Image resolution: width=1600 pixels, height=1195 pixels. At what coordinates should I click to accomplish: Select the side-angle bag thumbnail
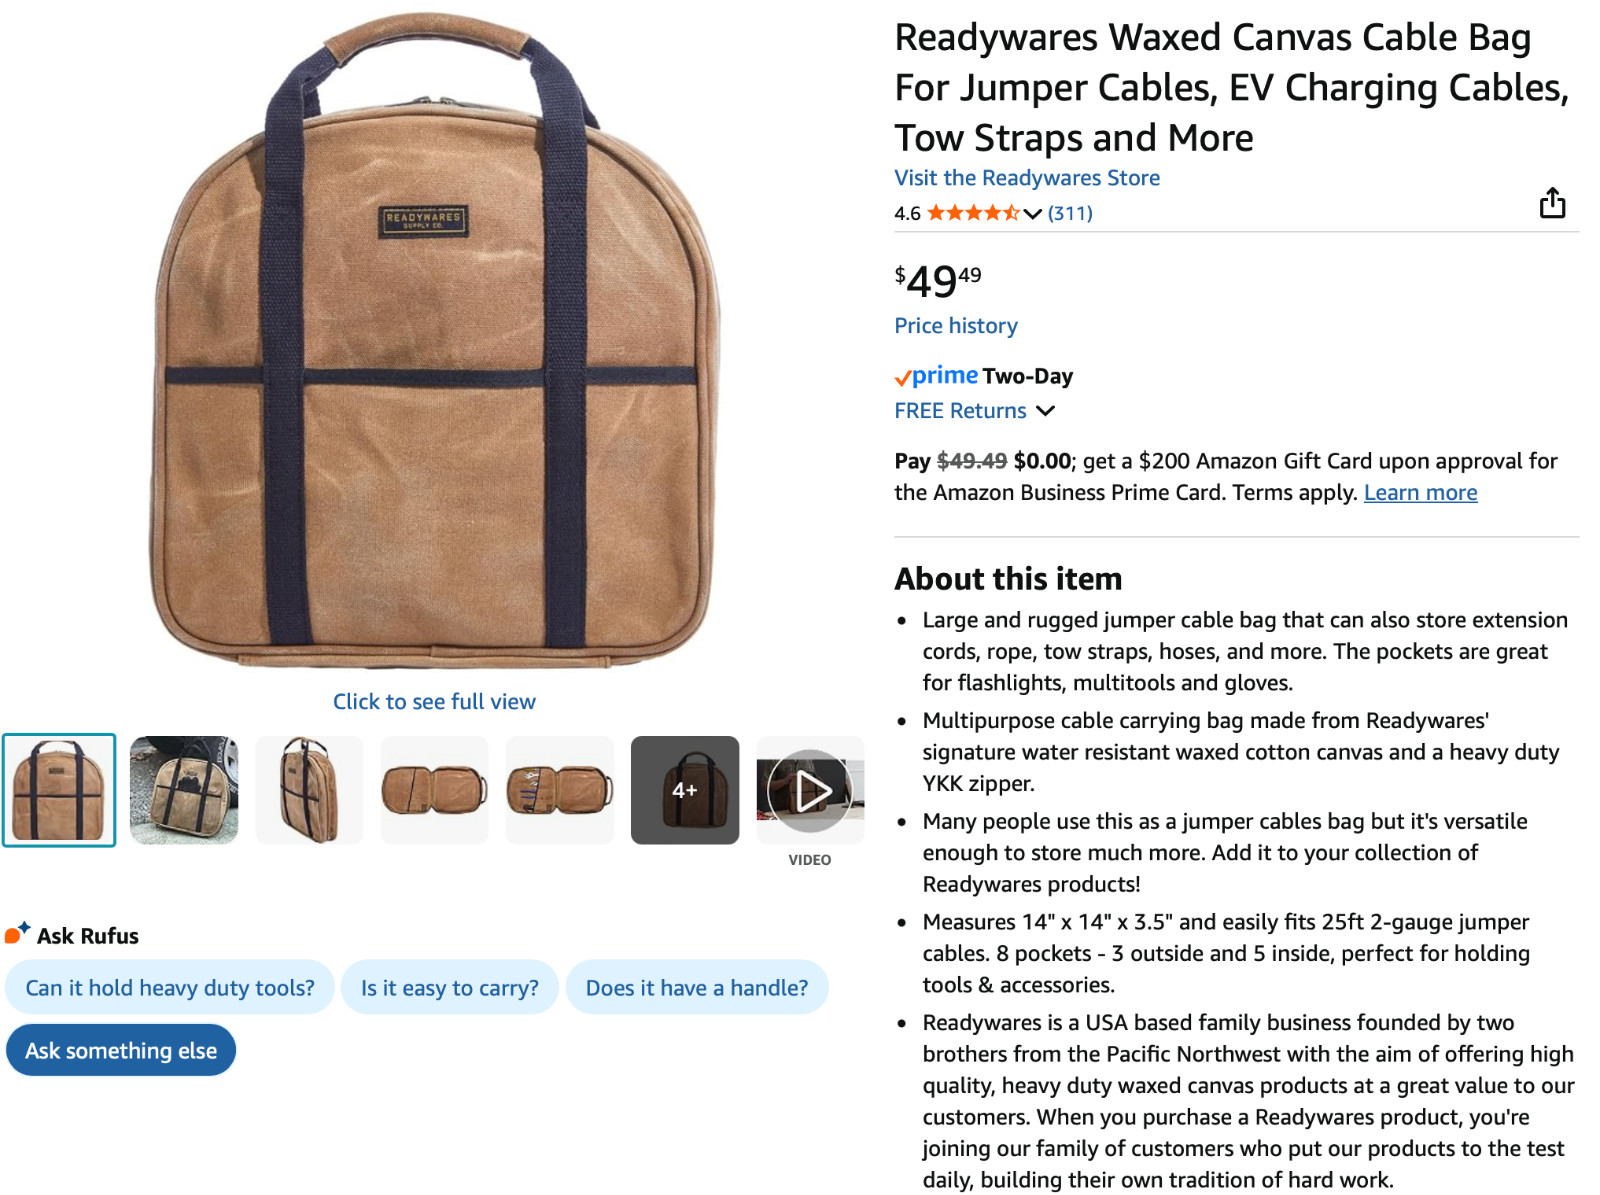click(310, 790)
